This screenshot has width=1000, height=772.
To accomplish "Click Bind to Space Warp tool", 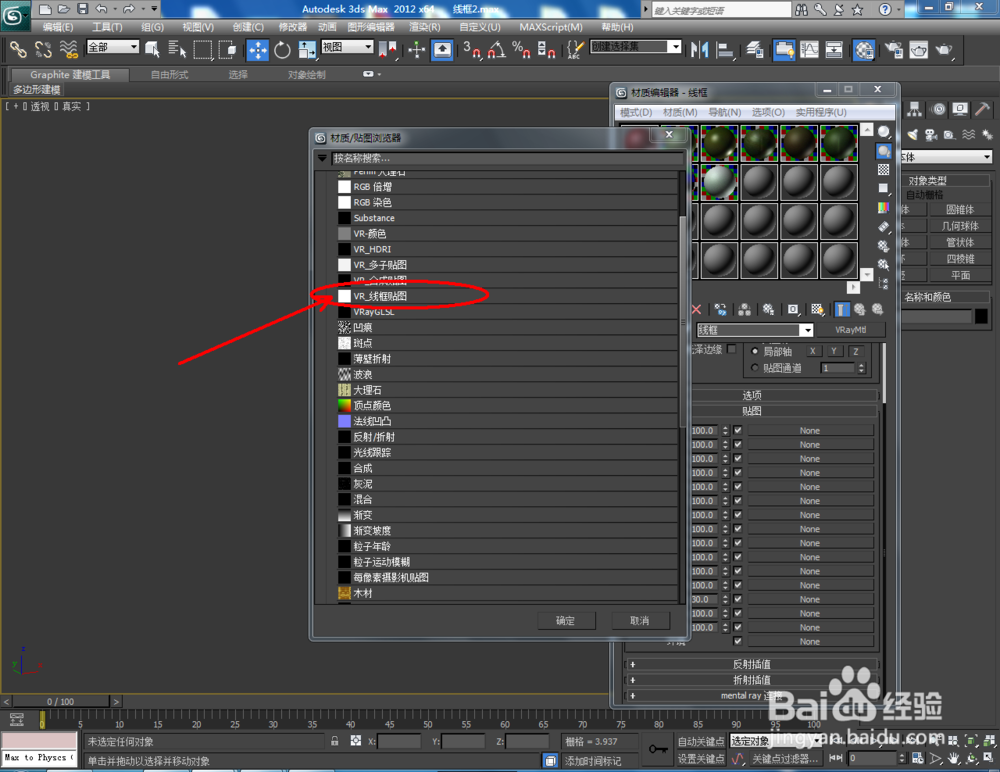I will click(68, 50).
